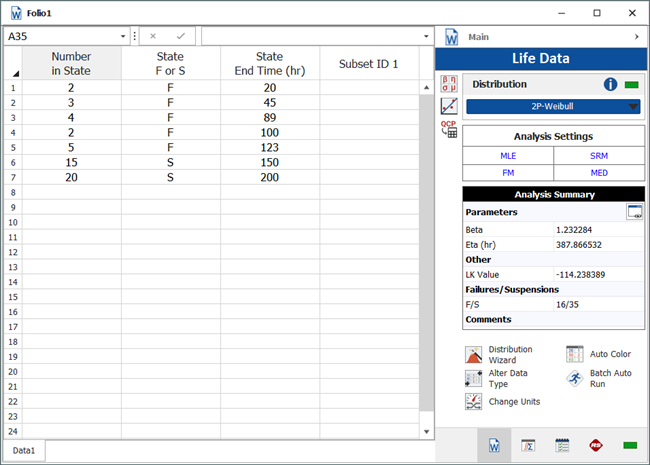This screenshot has height=465, width=650.
Task: Select the Subset ID 1 column header
Action: pos(369,63)
